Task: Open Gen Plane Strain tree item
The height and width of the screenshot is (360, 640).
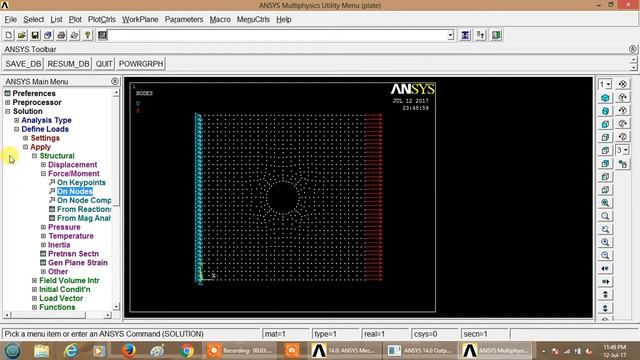Action: pos(78,263)
